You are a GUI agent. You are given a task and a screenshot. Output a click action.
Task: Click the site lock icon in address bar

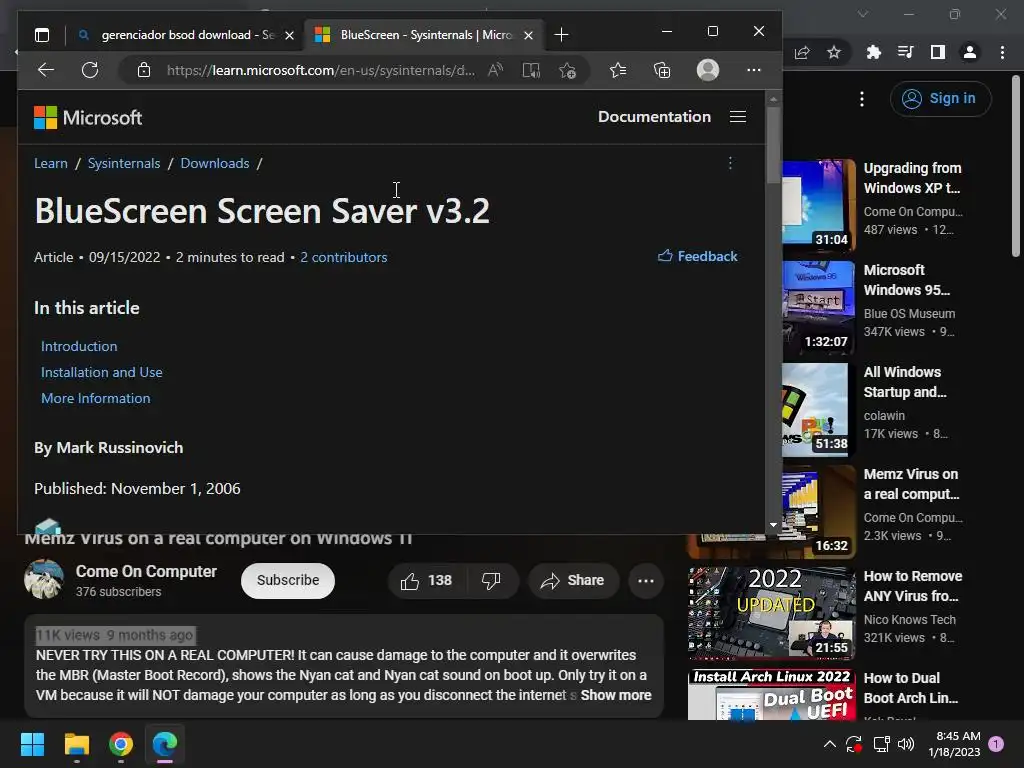tap(144, 70)
